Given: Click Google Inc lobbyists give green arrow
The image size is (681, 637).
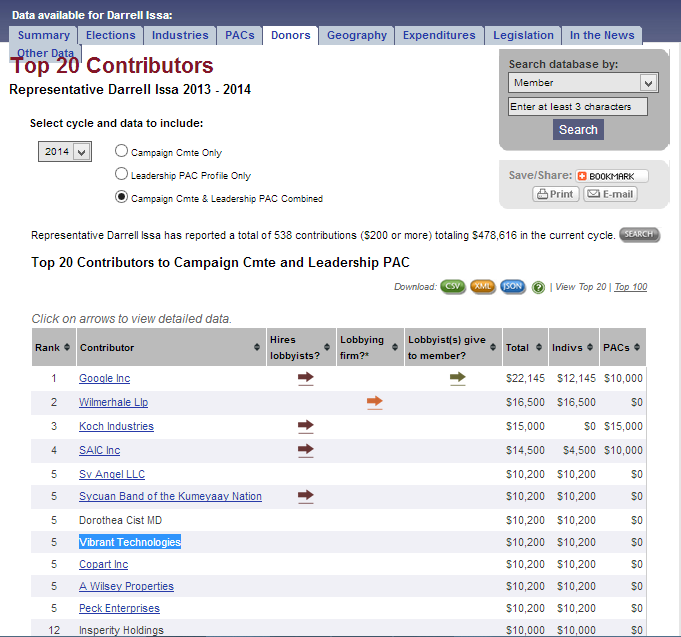Looking at the screenshot, I should [457, 378].
